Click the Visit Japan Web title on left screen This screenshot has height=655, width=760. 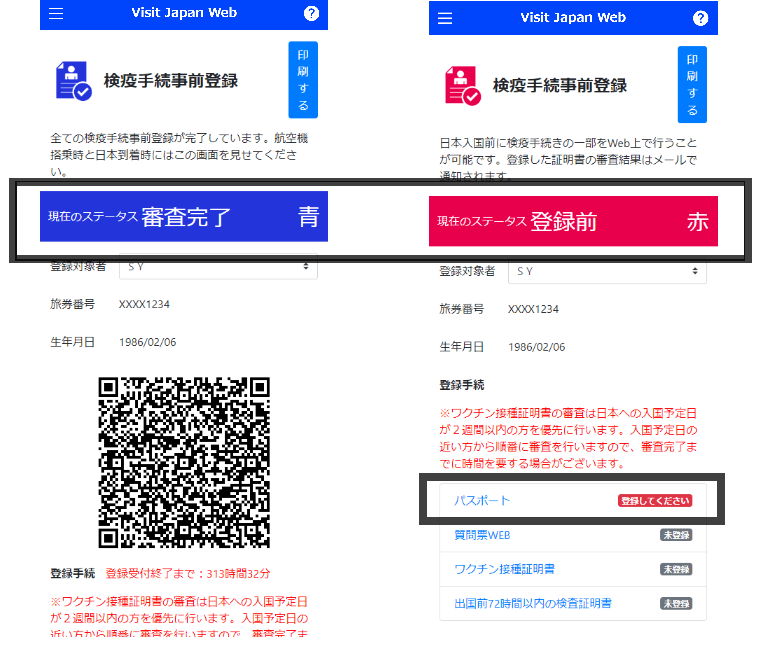point(184,14)
